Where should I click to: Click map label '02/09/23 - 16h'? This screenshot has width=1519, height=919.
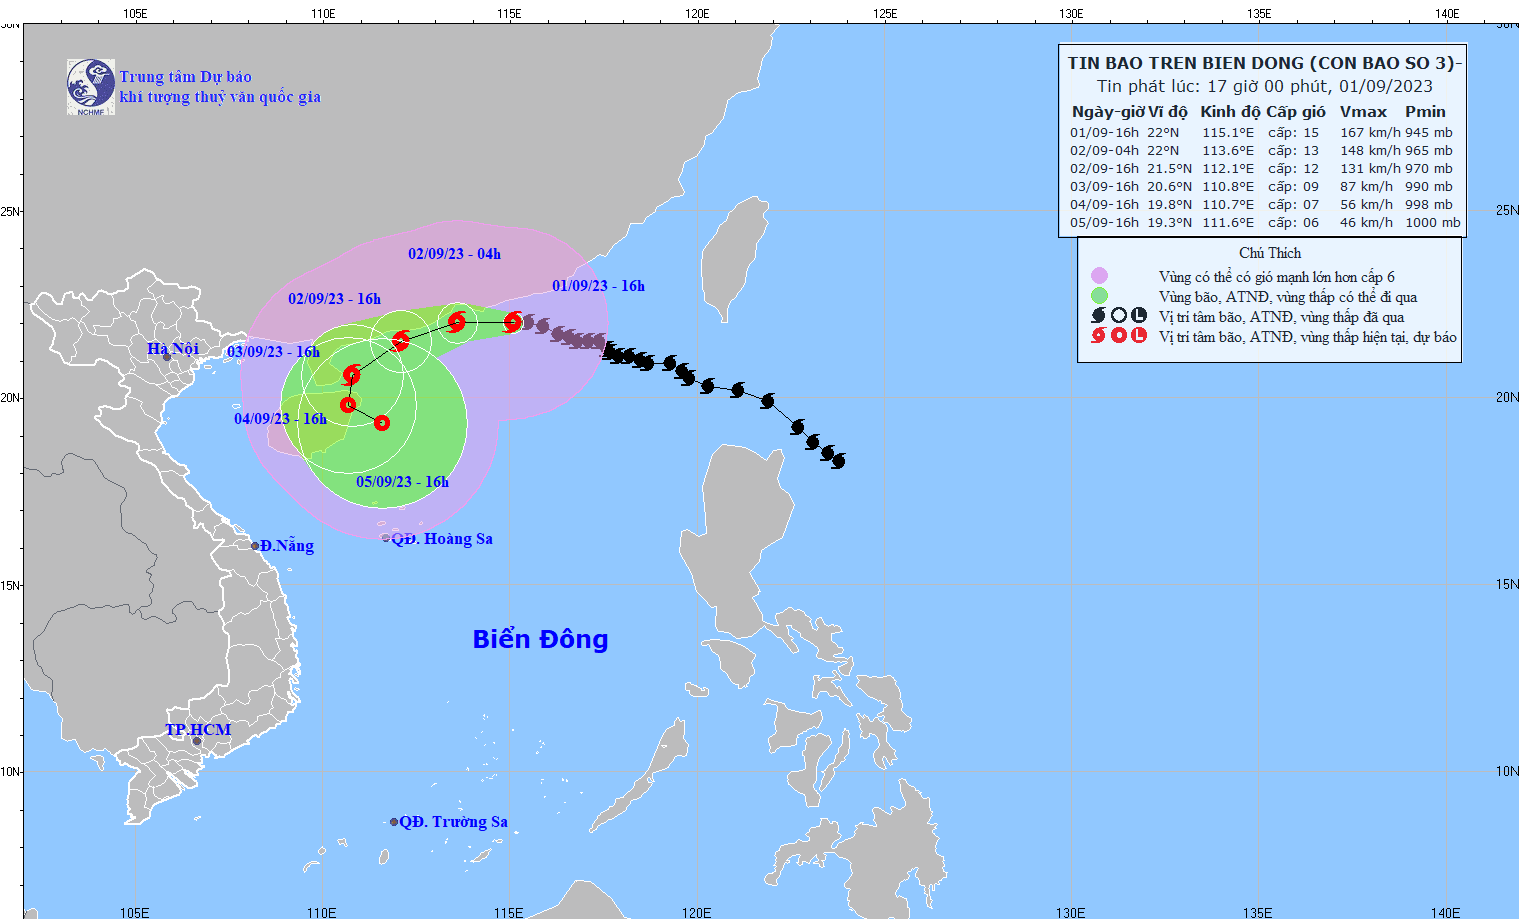pyautogui.click(x=334, y=299)
